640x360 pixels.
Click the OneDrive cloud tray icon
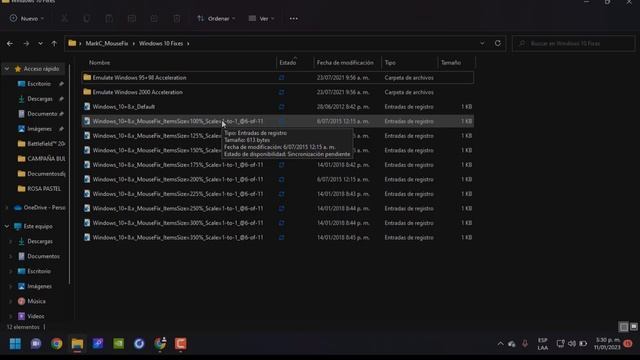click(512, 344)
